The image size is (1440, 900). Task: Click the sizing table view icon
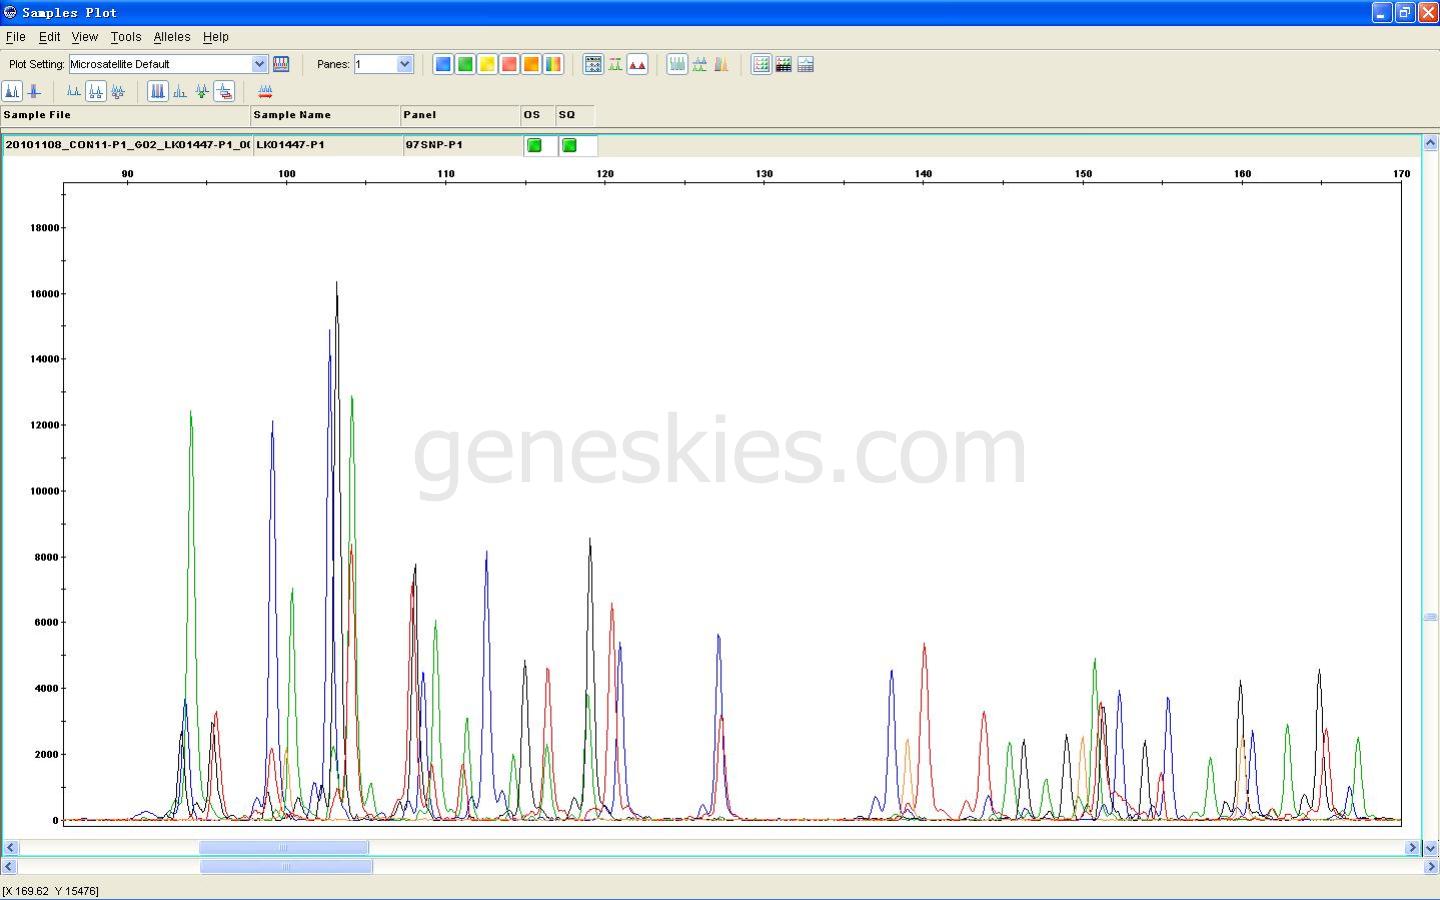(761, 64)
